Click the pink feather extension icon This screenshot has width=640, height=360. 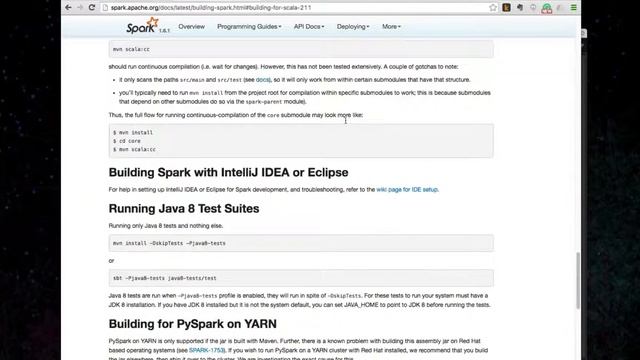click(560, 7)
